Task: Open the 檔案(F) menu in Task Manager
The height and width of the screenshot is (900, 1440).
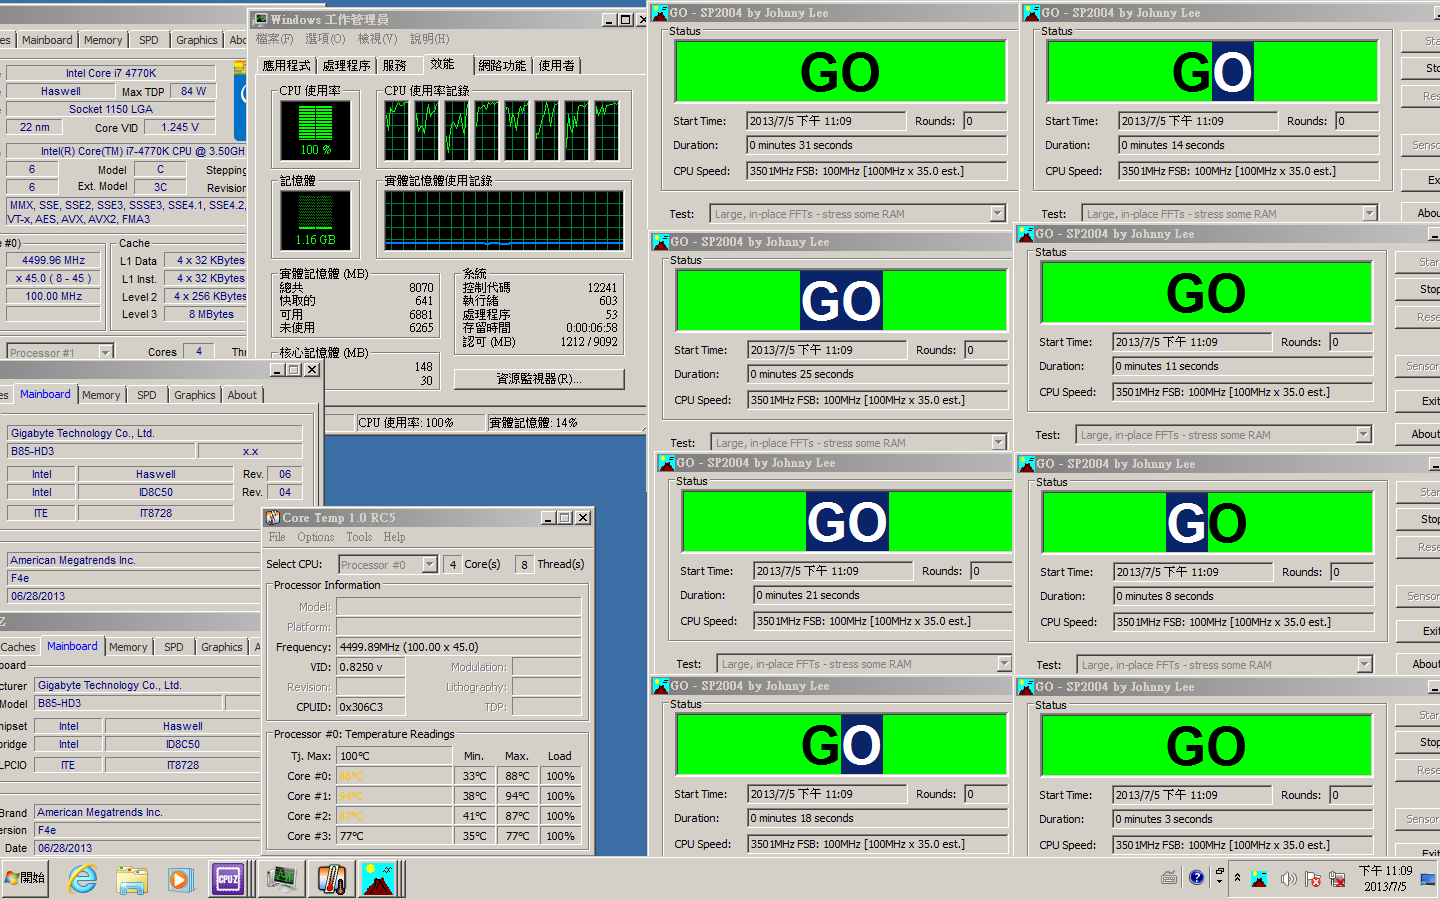Action: (274, 39)
